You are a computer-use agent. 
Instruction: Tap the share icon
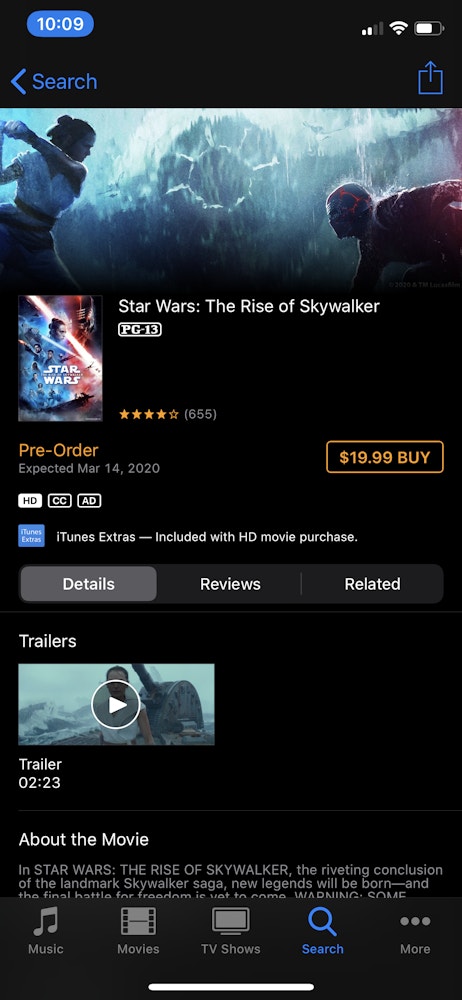430,78
